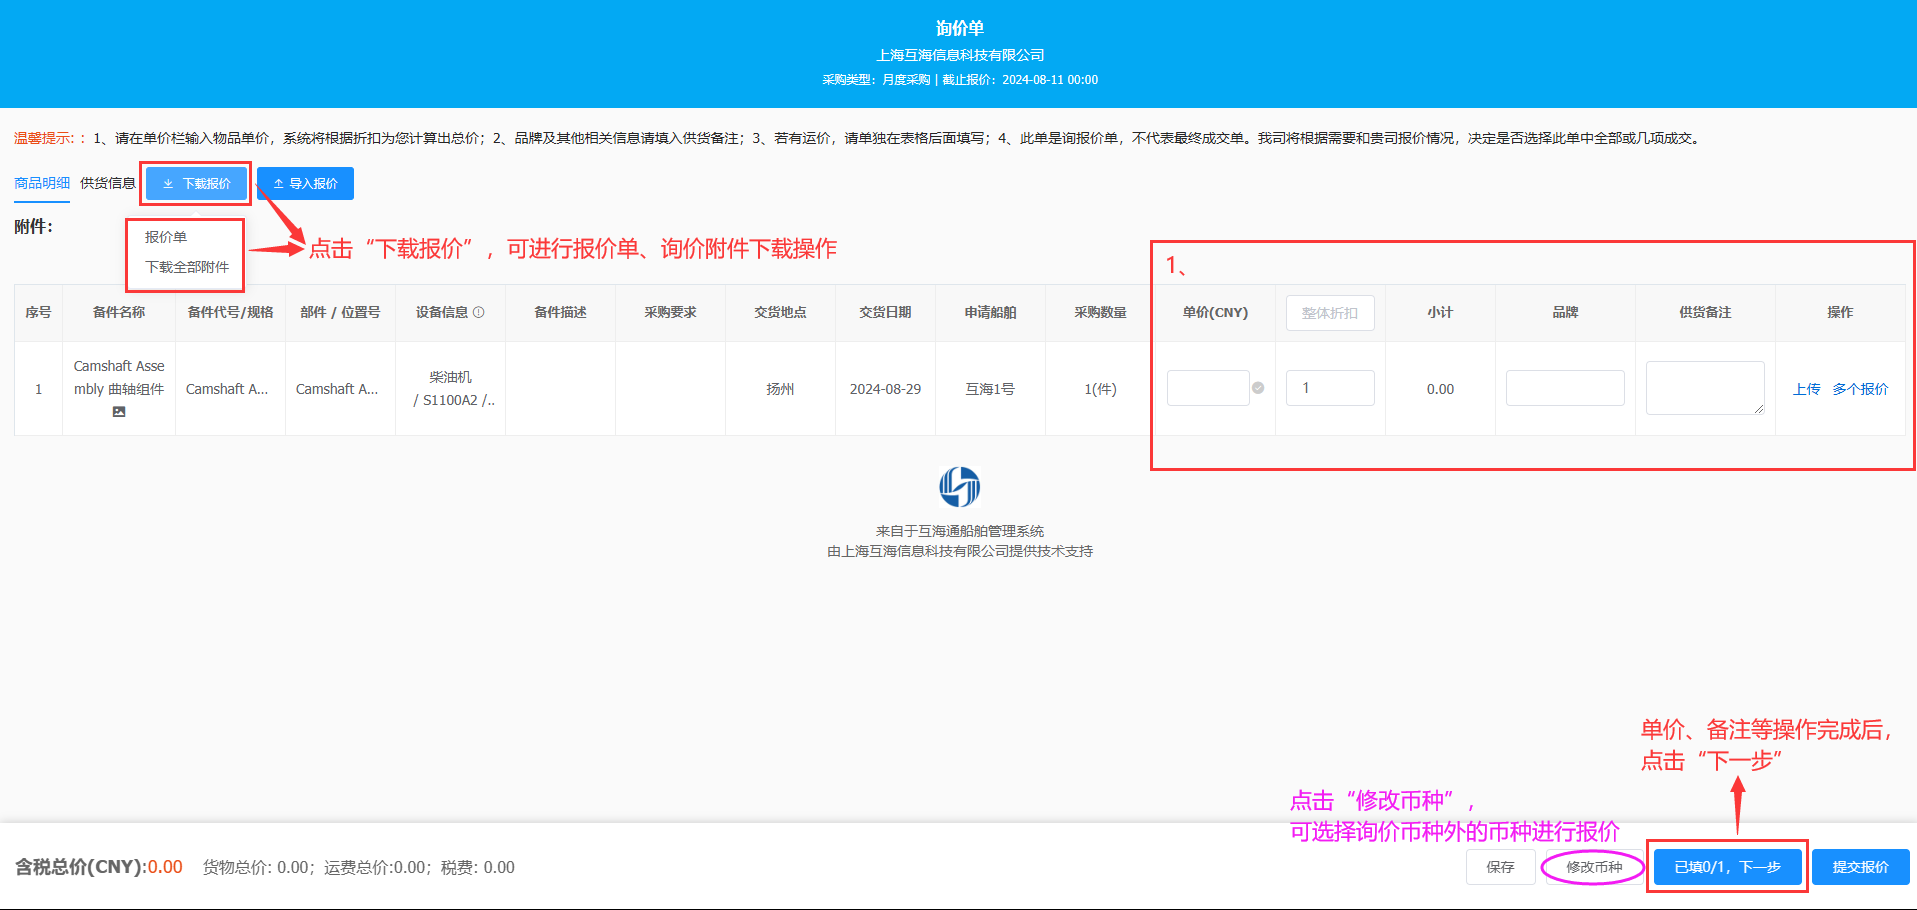Choose 报价单 from the download menu
Viewport: 1917px width, 910px height.
166,237
